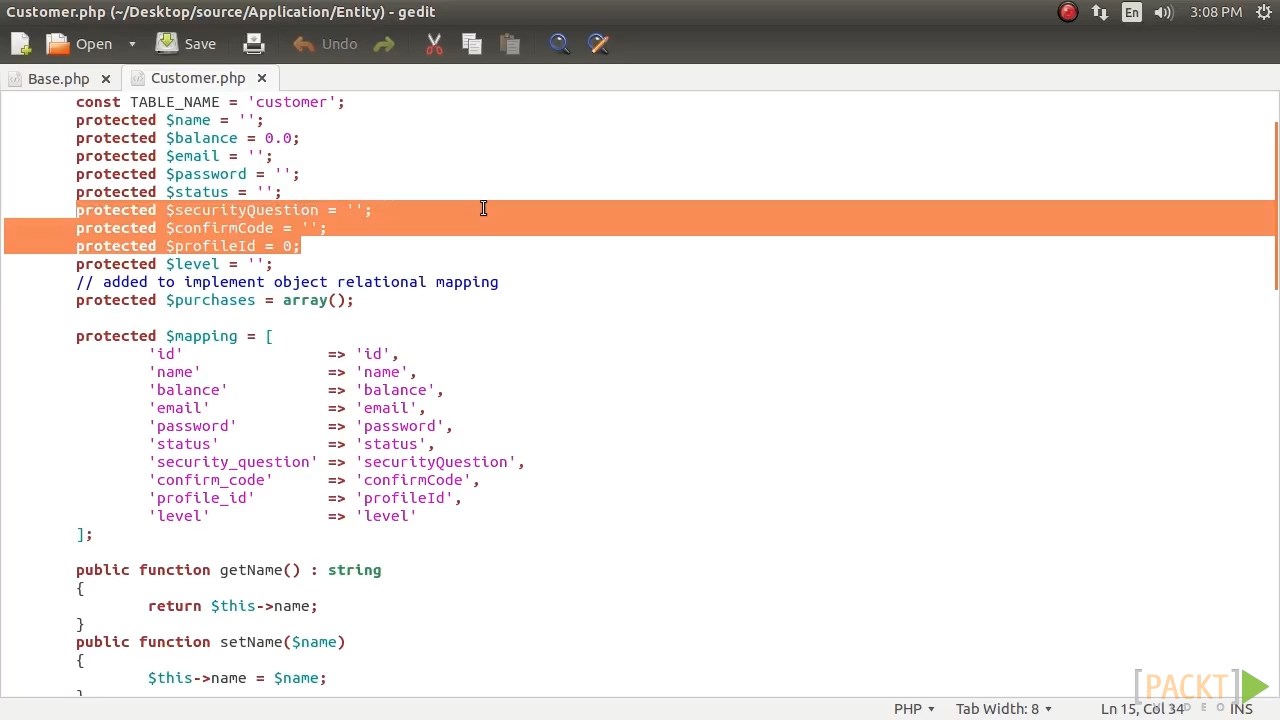
Task: Open the En keyboard layout indicator
Action: coord(1132,12)
